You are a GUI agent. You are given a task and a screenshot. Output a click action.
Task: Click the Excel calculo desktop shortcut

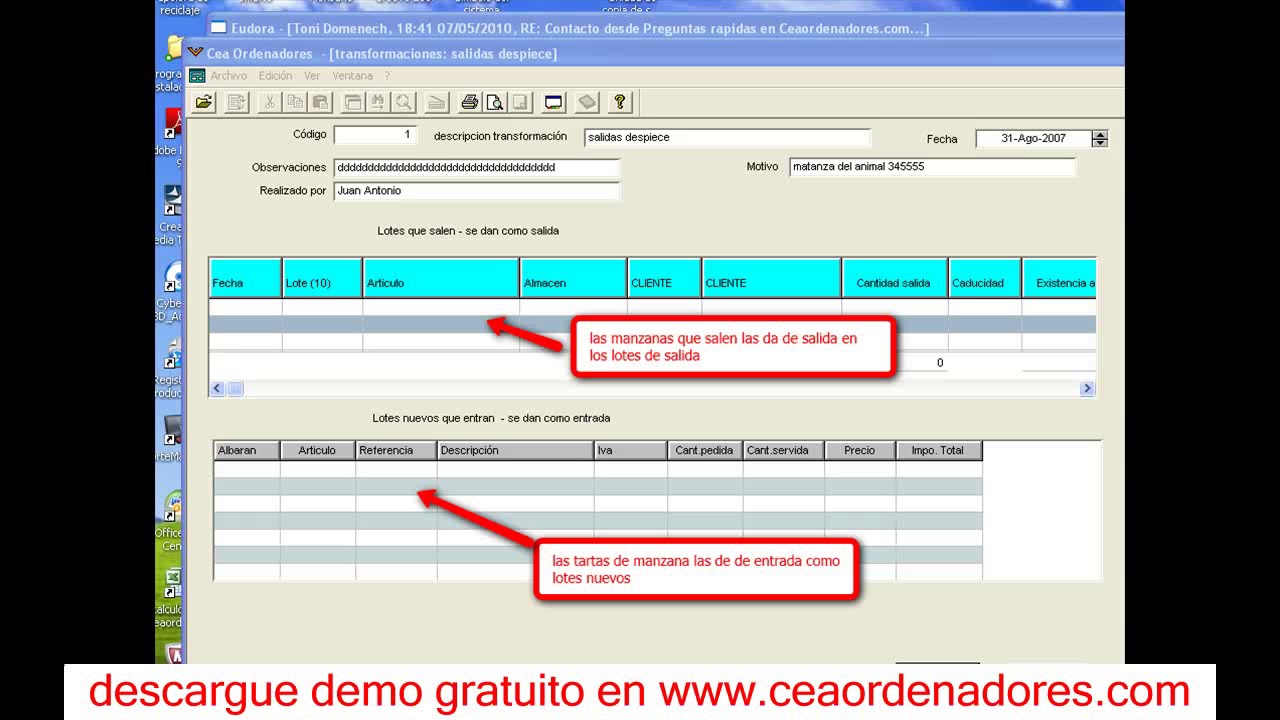click(173, 582)
